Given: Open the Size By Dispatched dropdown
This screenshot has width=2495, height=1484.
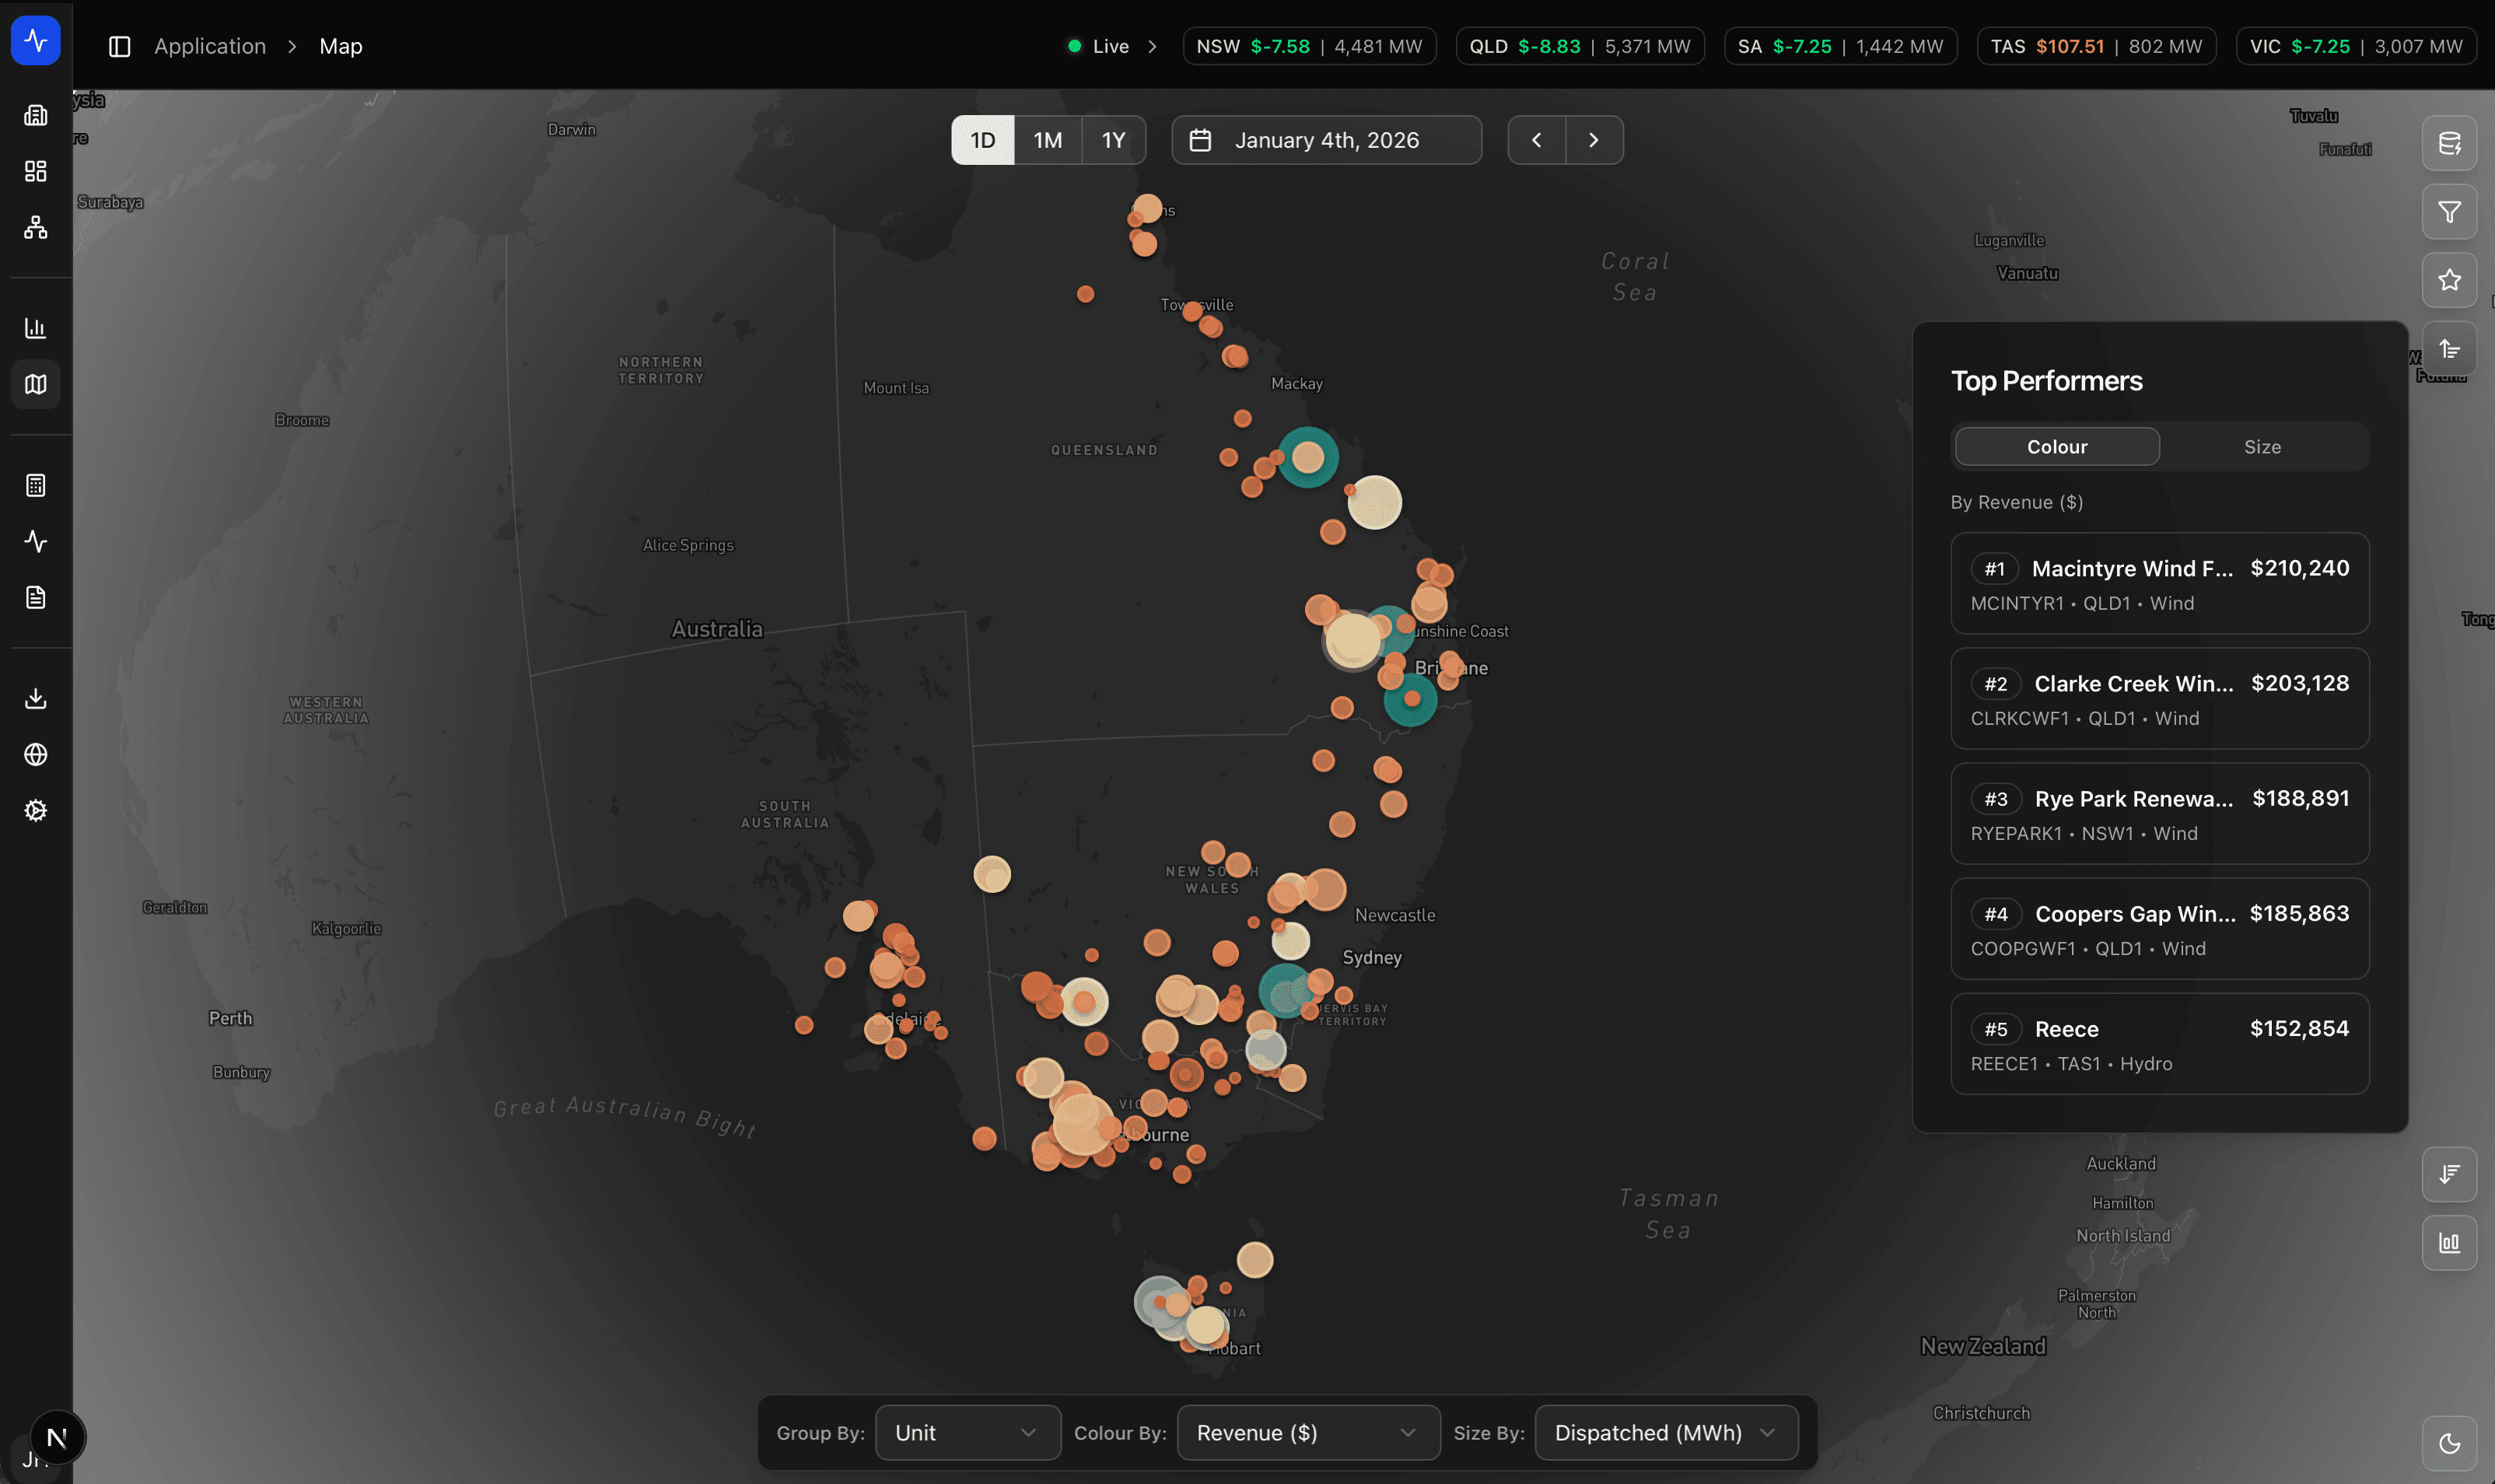Looking at the screenshot, I should point(1665,1432).
